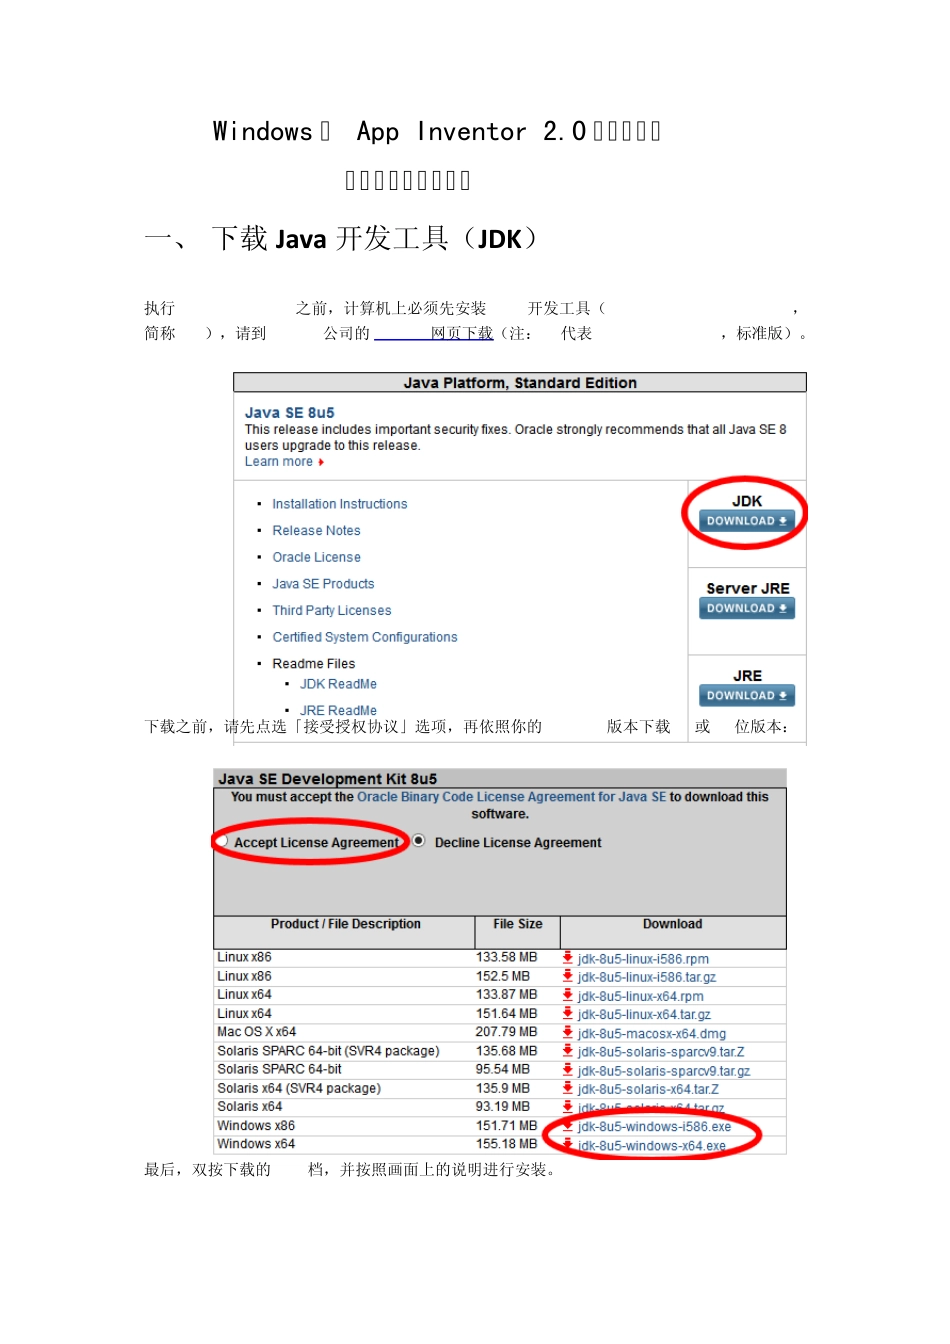
Task: Download jdk-8u5-linux-x64.tar.gz
Action: 644,1014
